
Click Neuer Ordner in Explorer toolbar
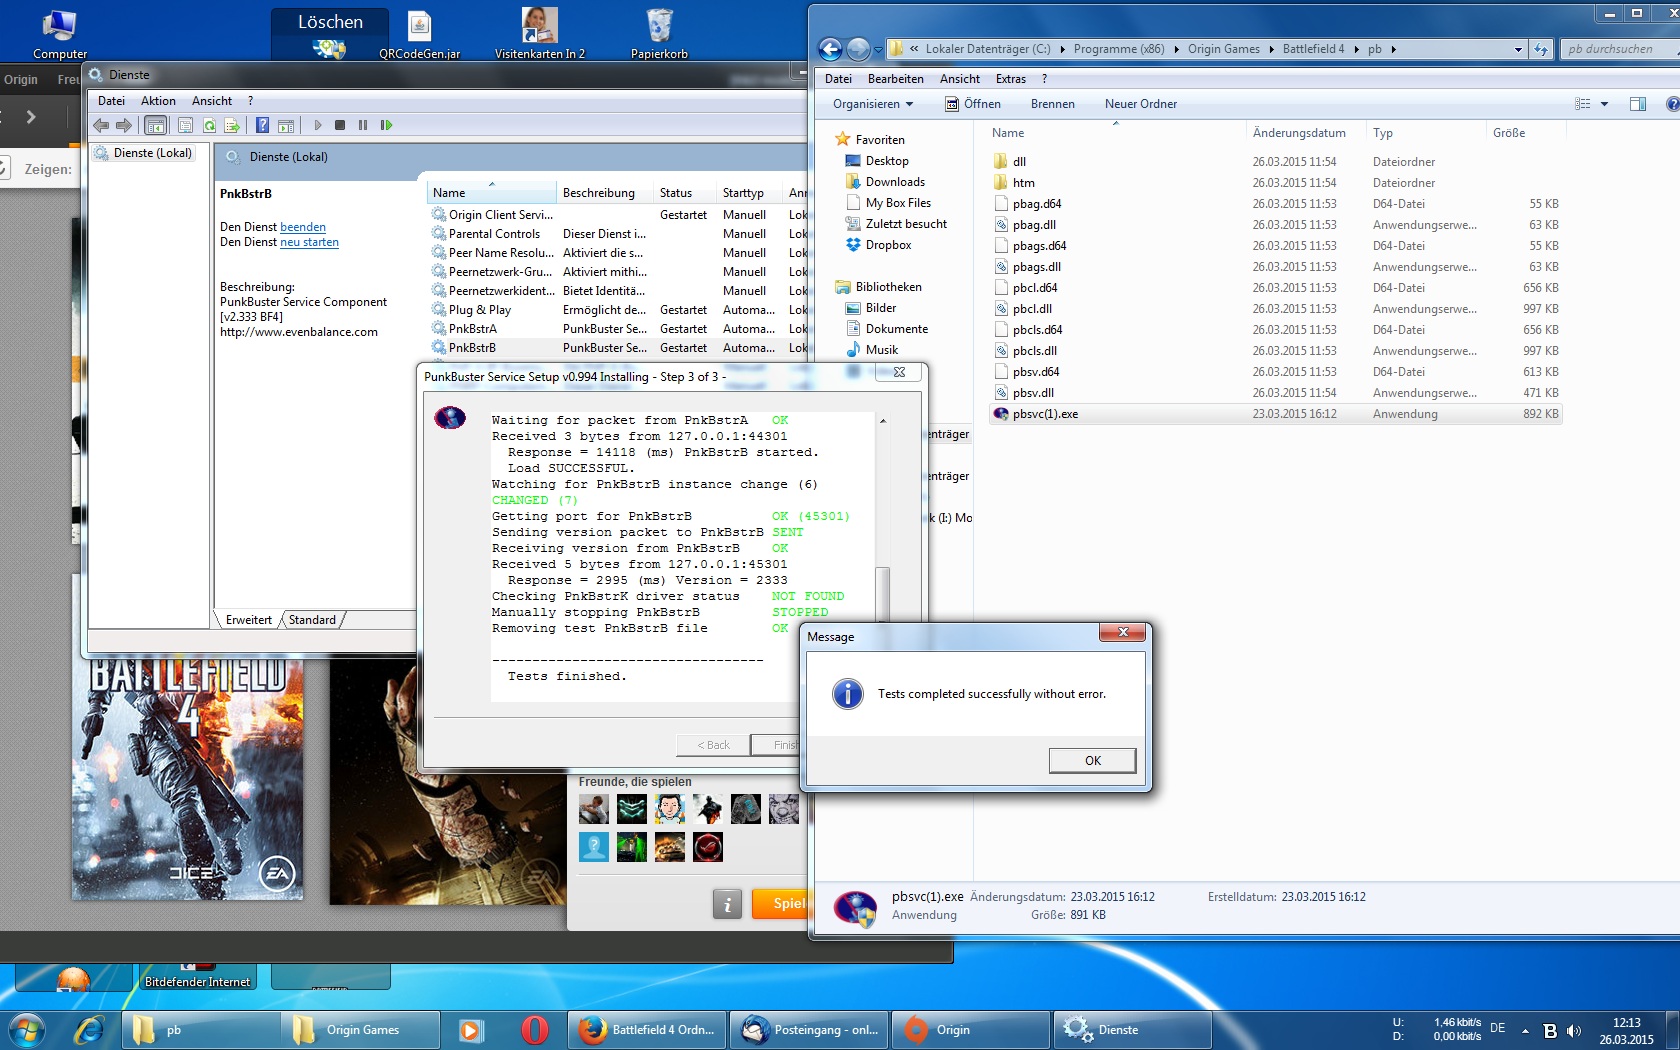[1140, 104]
